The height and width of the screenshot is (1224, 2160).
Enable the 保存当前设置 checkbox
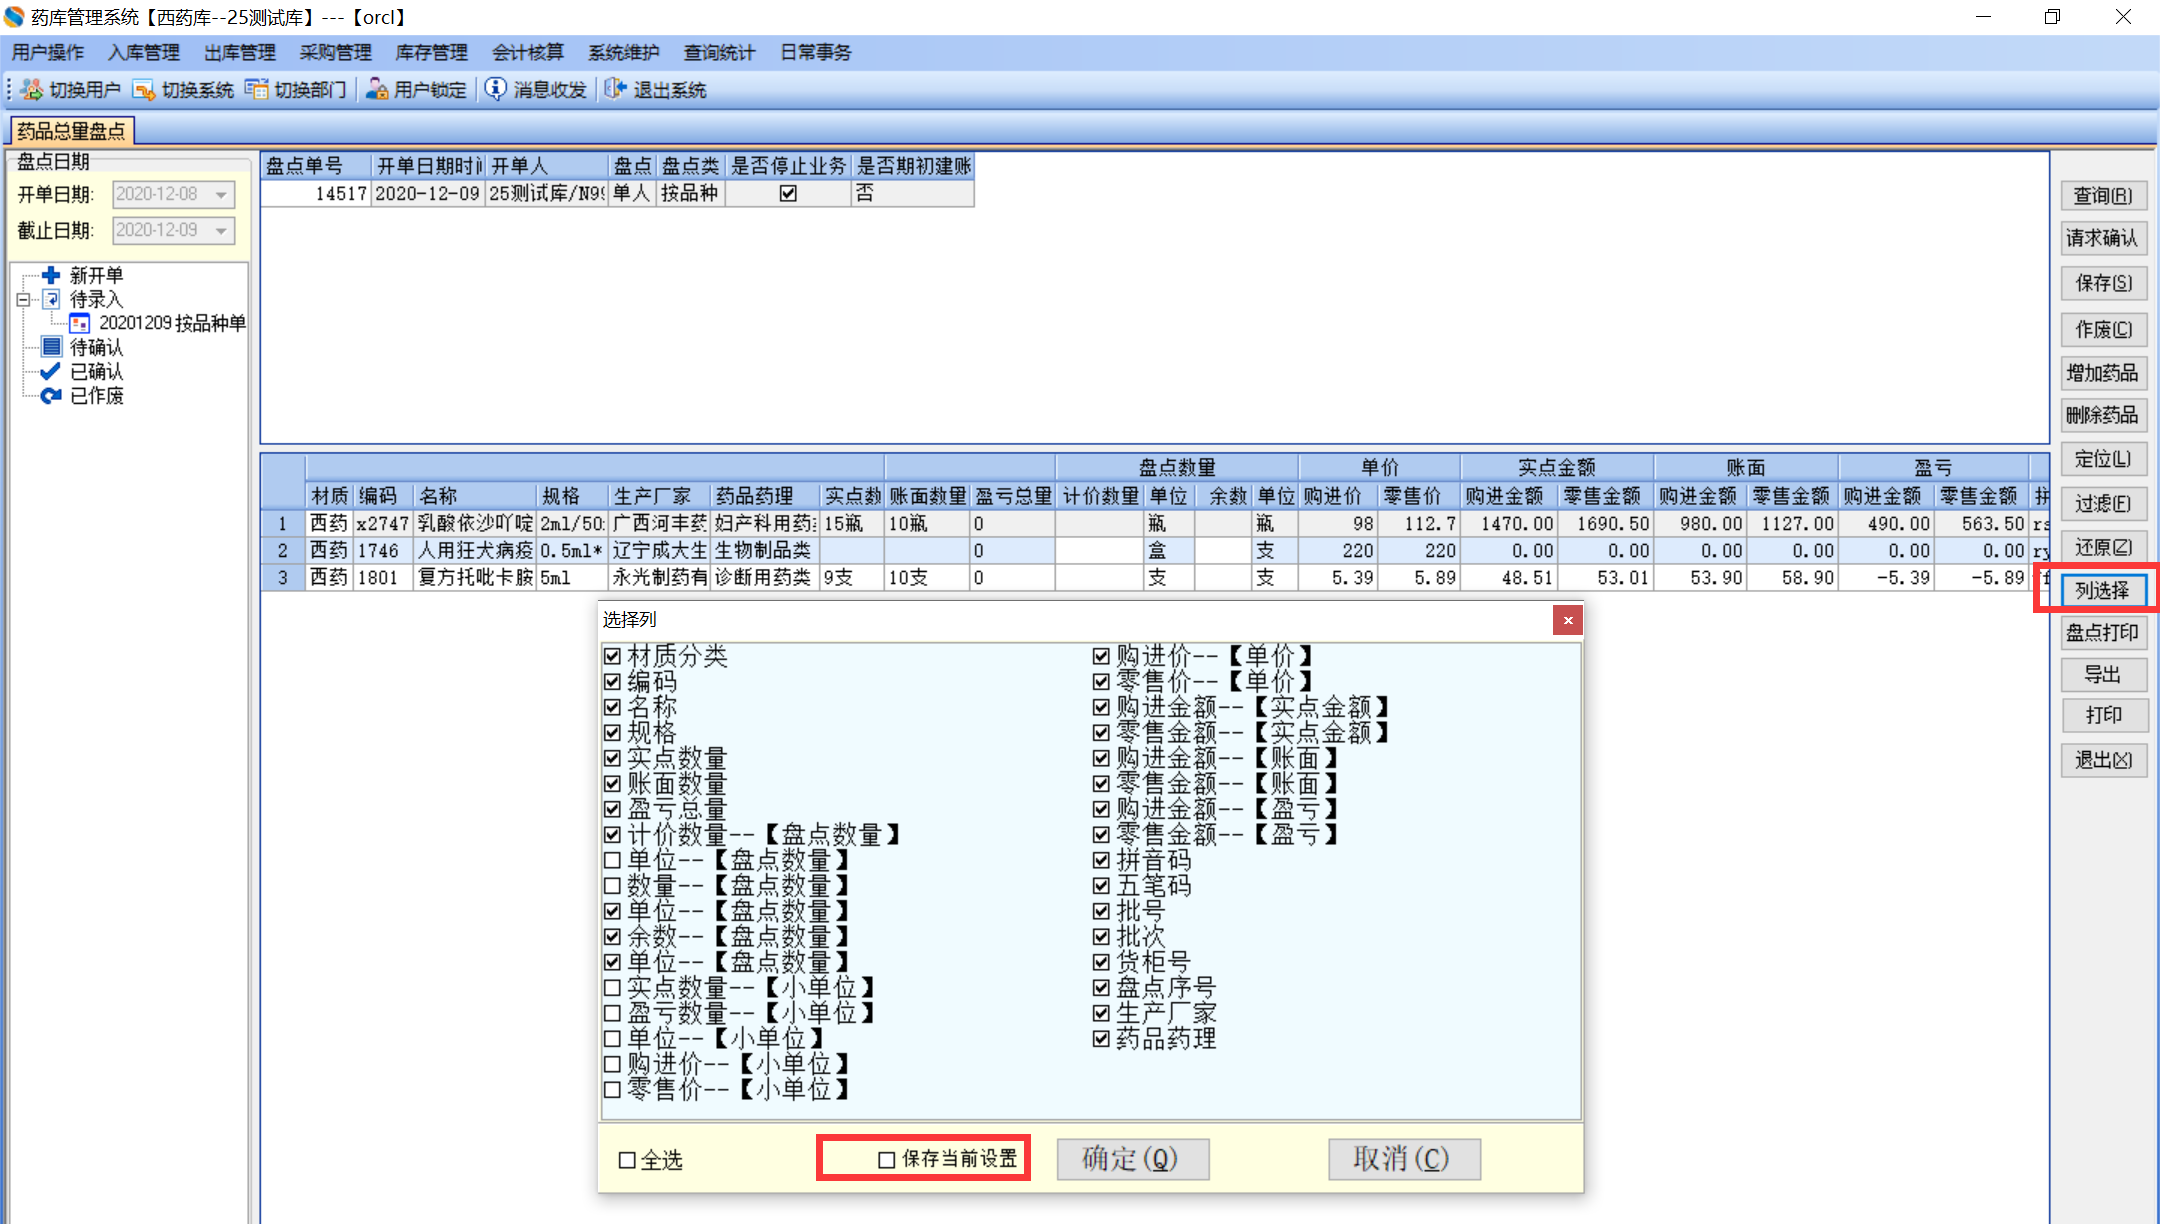coord(886,1160)
